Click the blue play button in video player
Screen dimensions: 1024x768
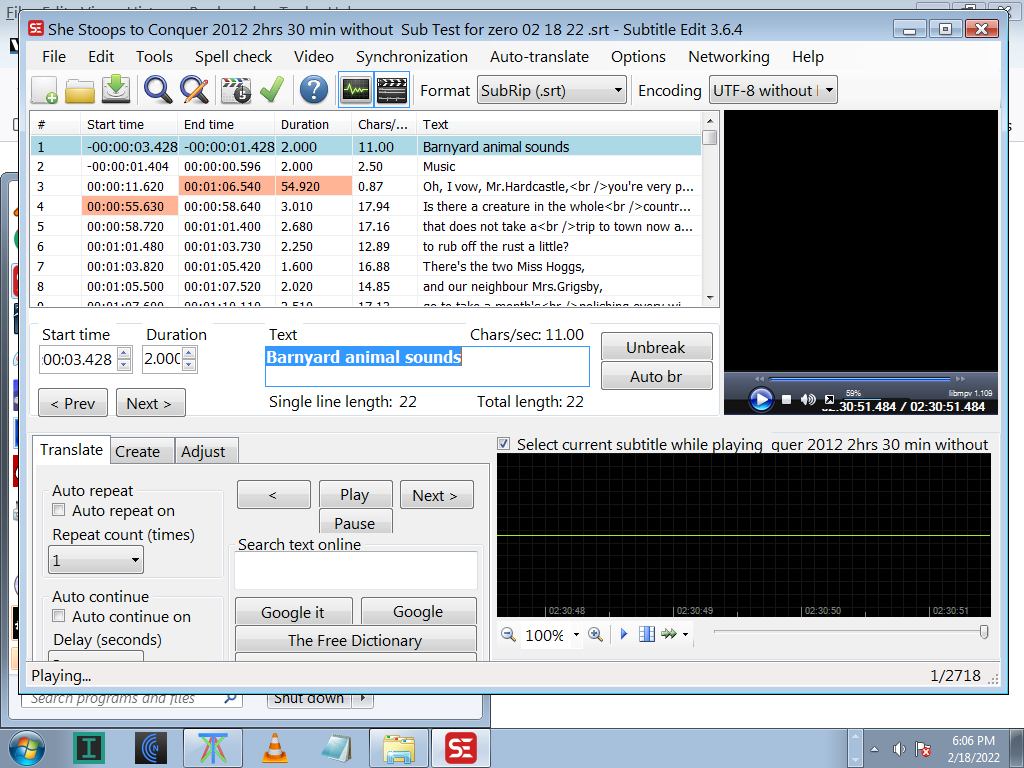coord(761,399)
